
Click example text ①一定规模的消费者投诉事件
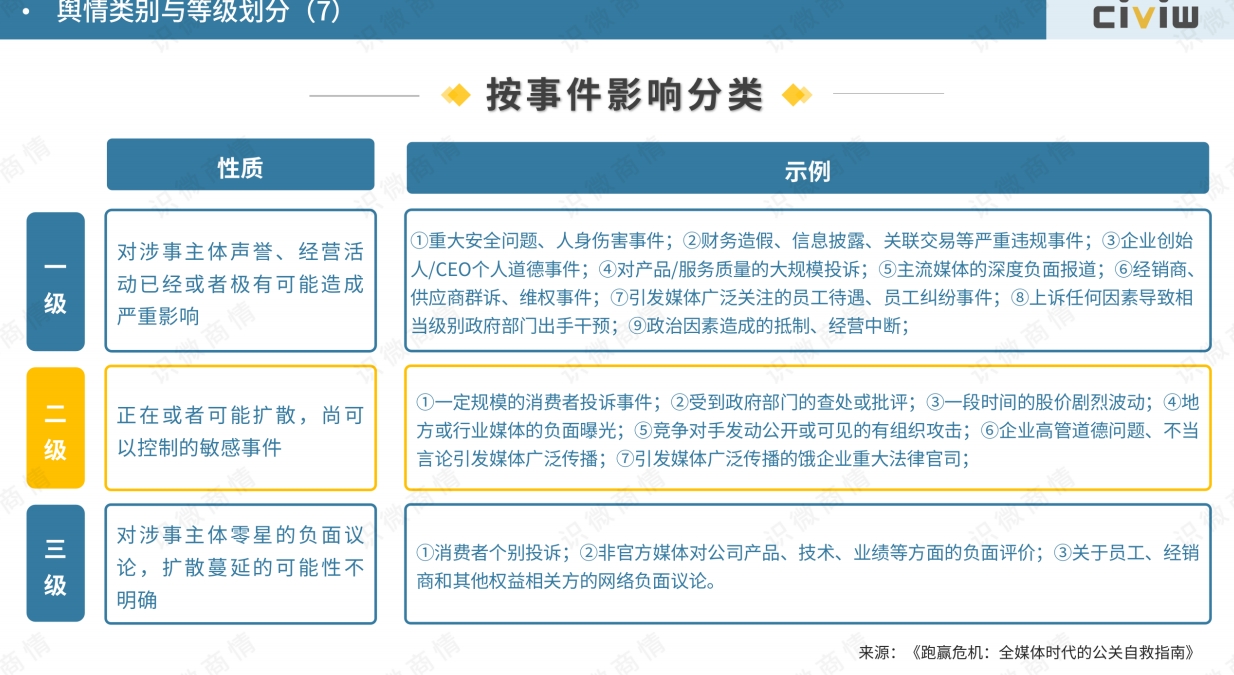click(x=537, y=403)
